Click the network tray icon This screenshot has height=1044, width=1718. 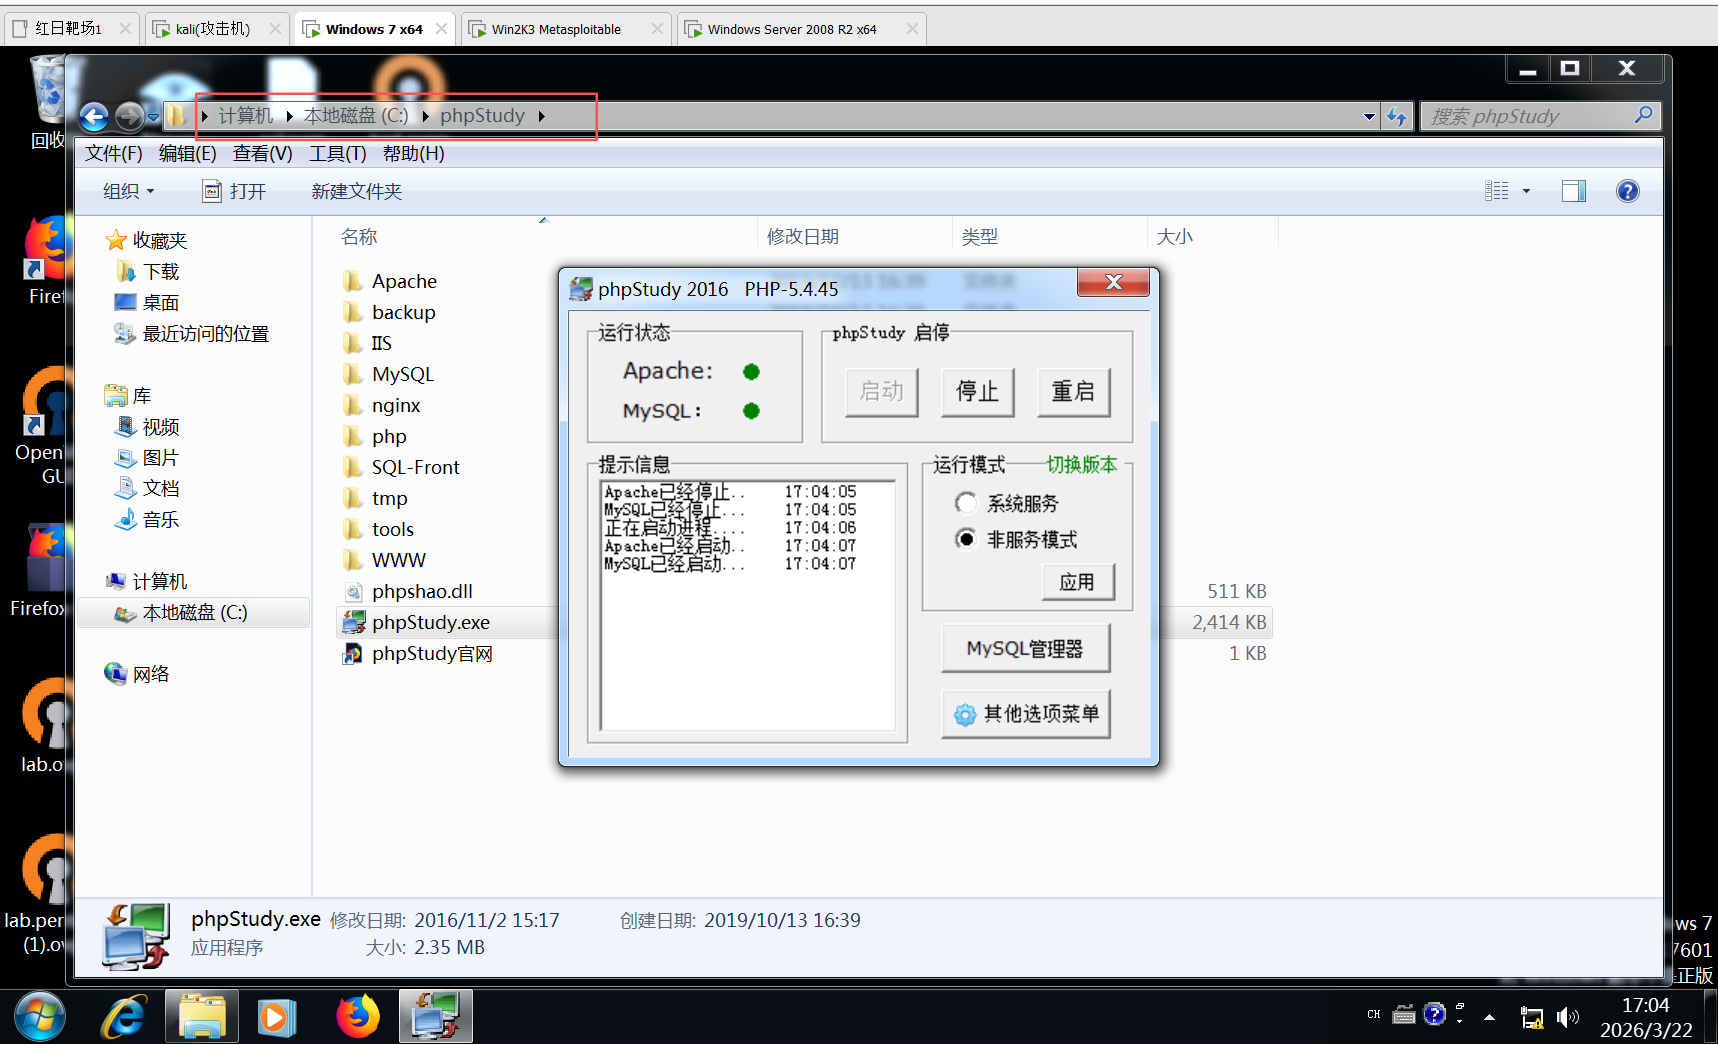pyautogui.click(x=1531, y=1017)
